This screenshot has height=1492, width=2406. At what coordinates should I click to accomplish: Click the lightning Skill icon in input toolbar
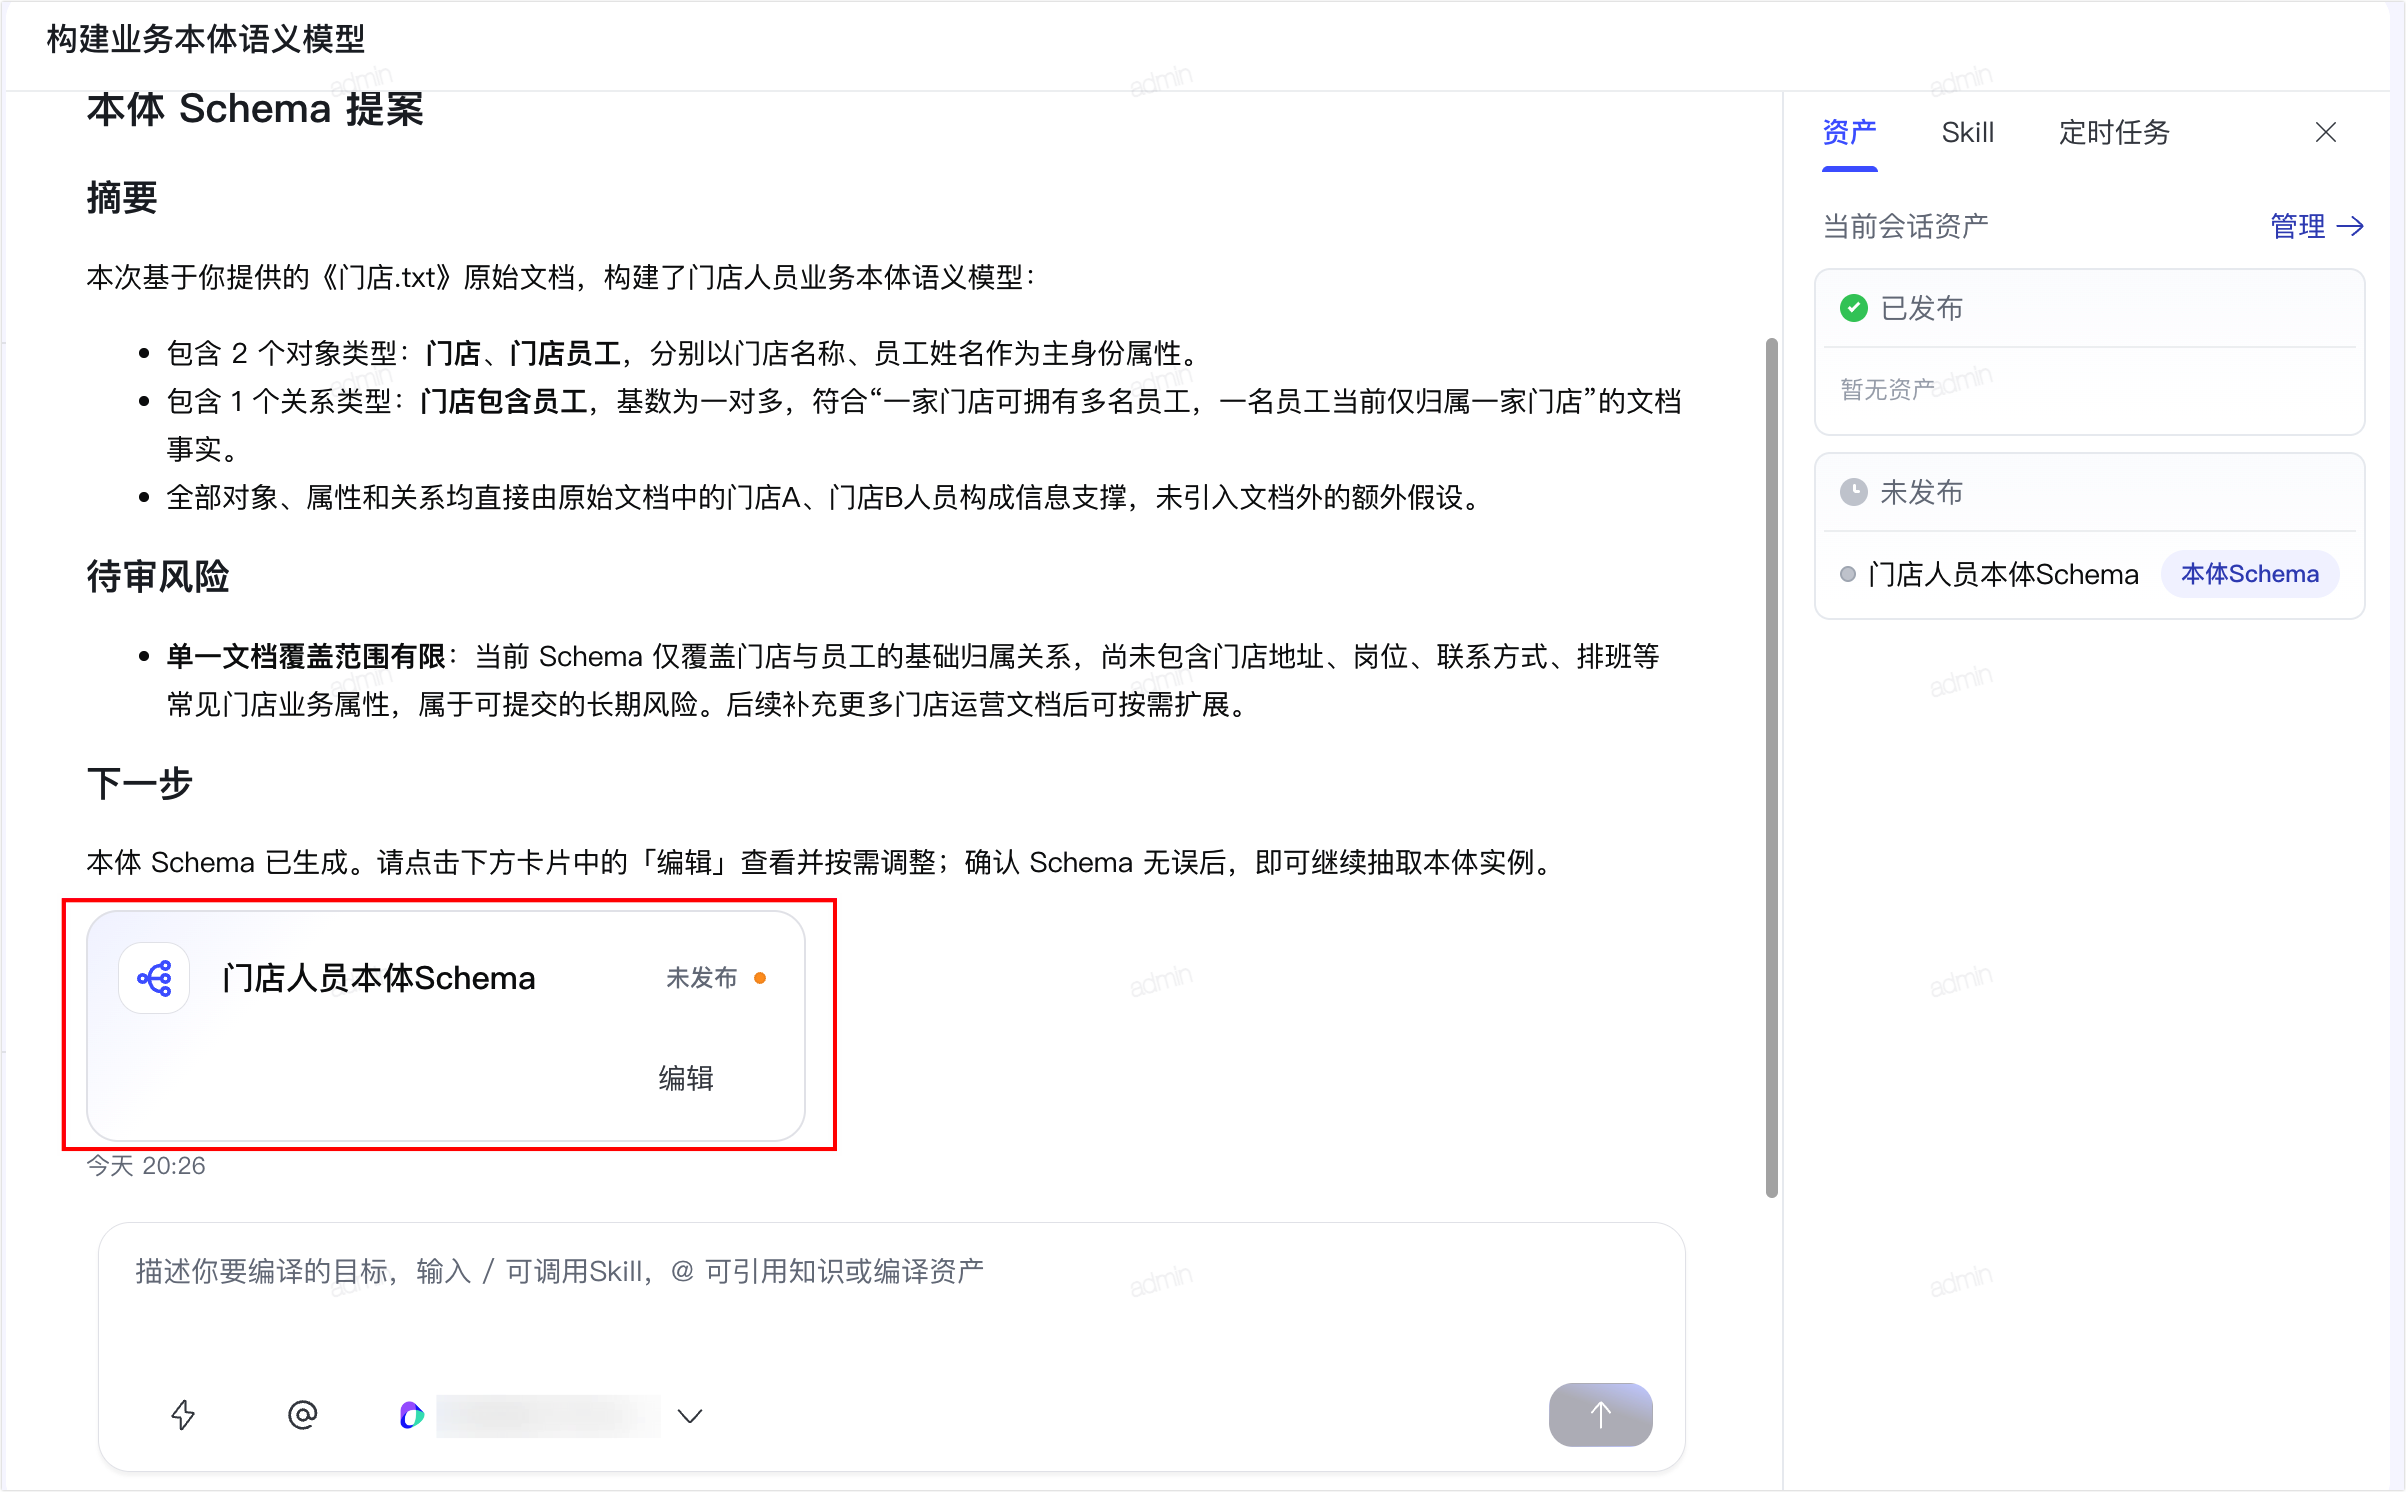point(183,1415)
